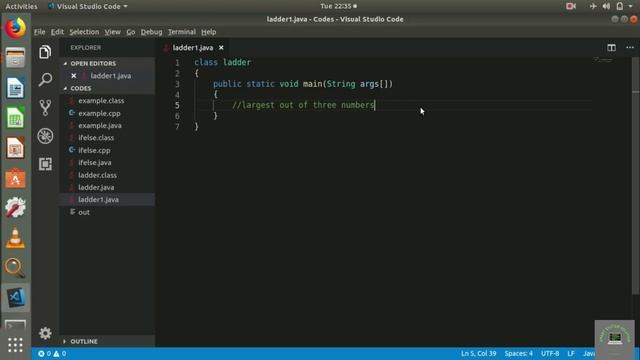The image size is (640, 360).
Task: Open the Explorer view in activity bar
Action: (x=45, y=52)
